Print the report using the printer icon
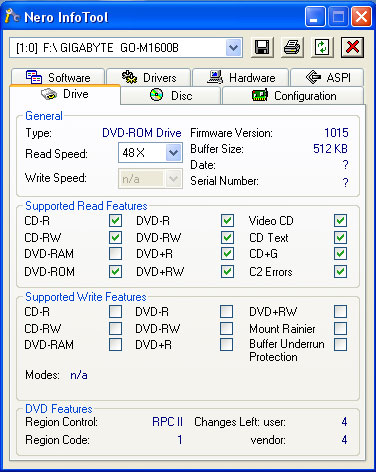Image resolution: width=376 pixels, height=472 pixels. pyautogui.click(x=292, y=47)
